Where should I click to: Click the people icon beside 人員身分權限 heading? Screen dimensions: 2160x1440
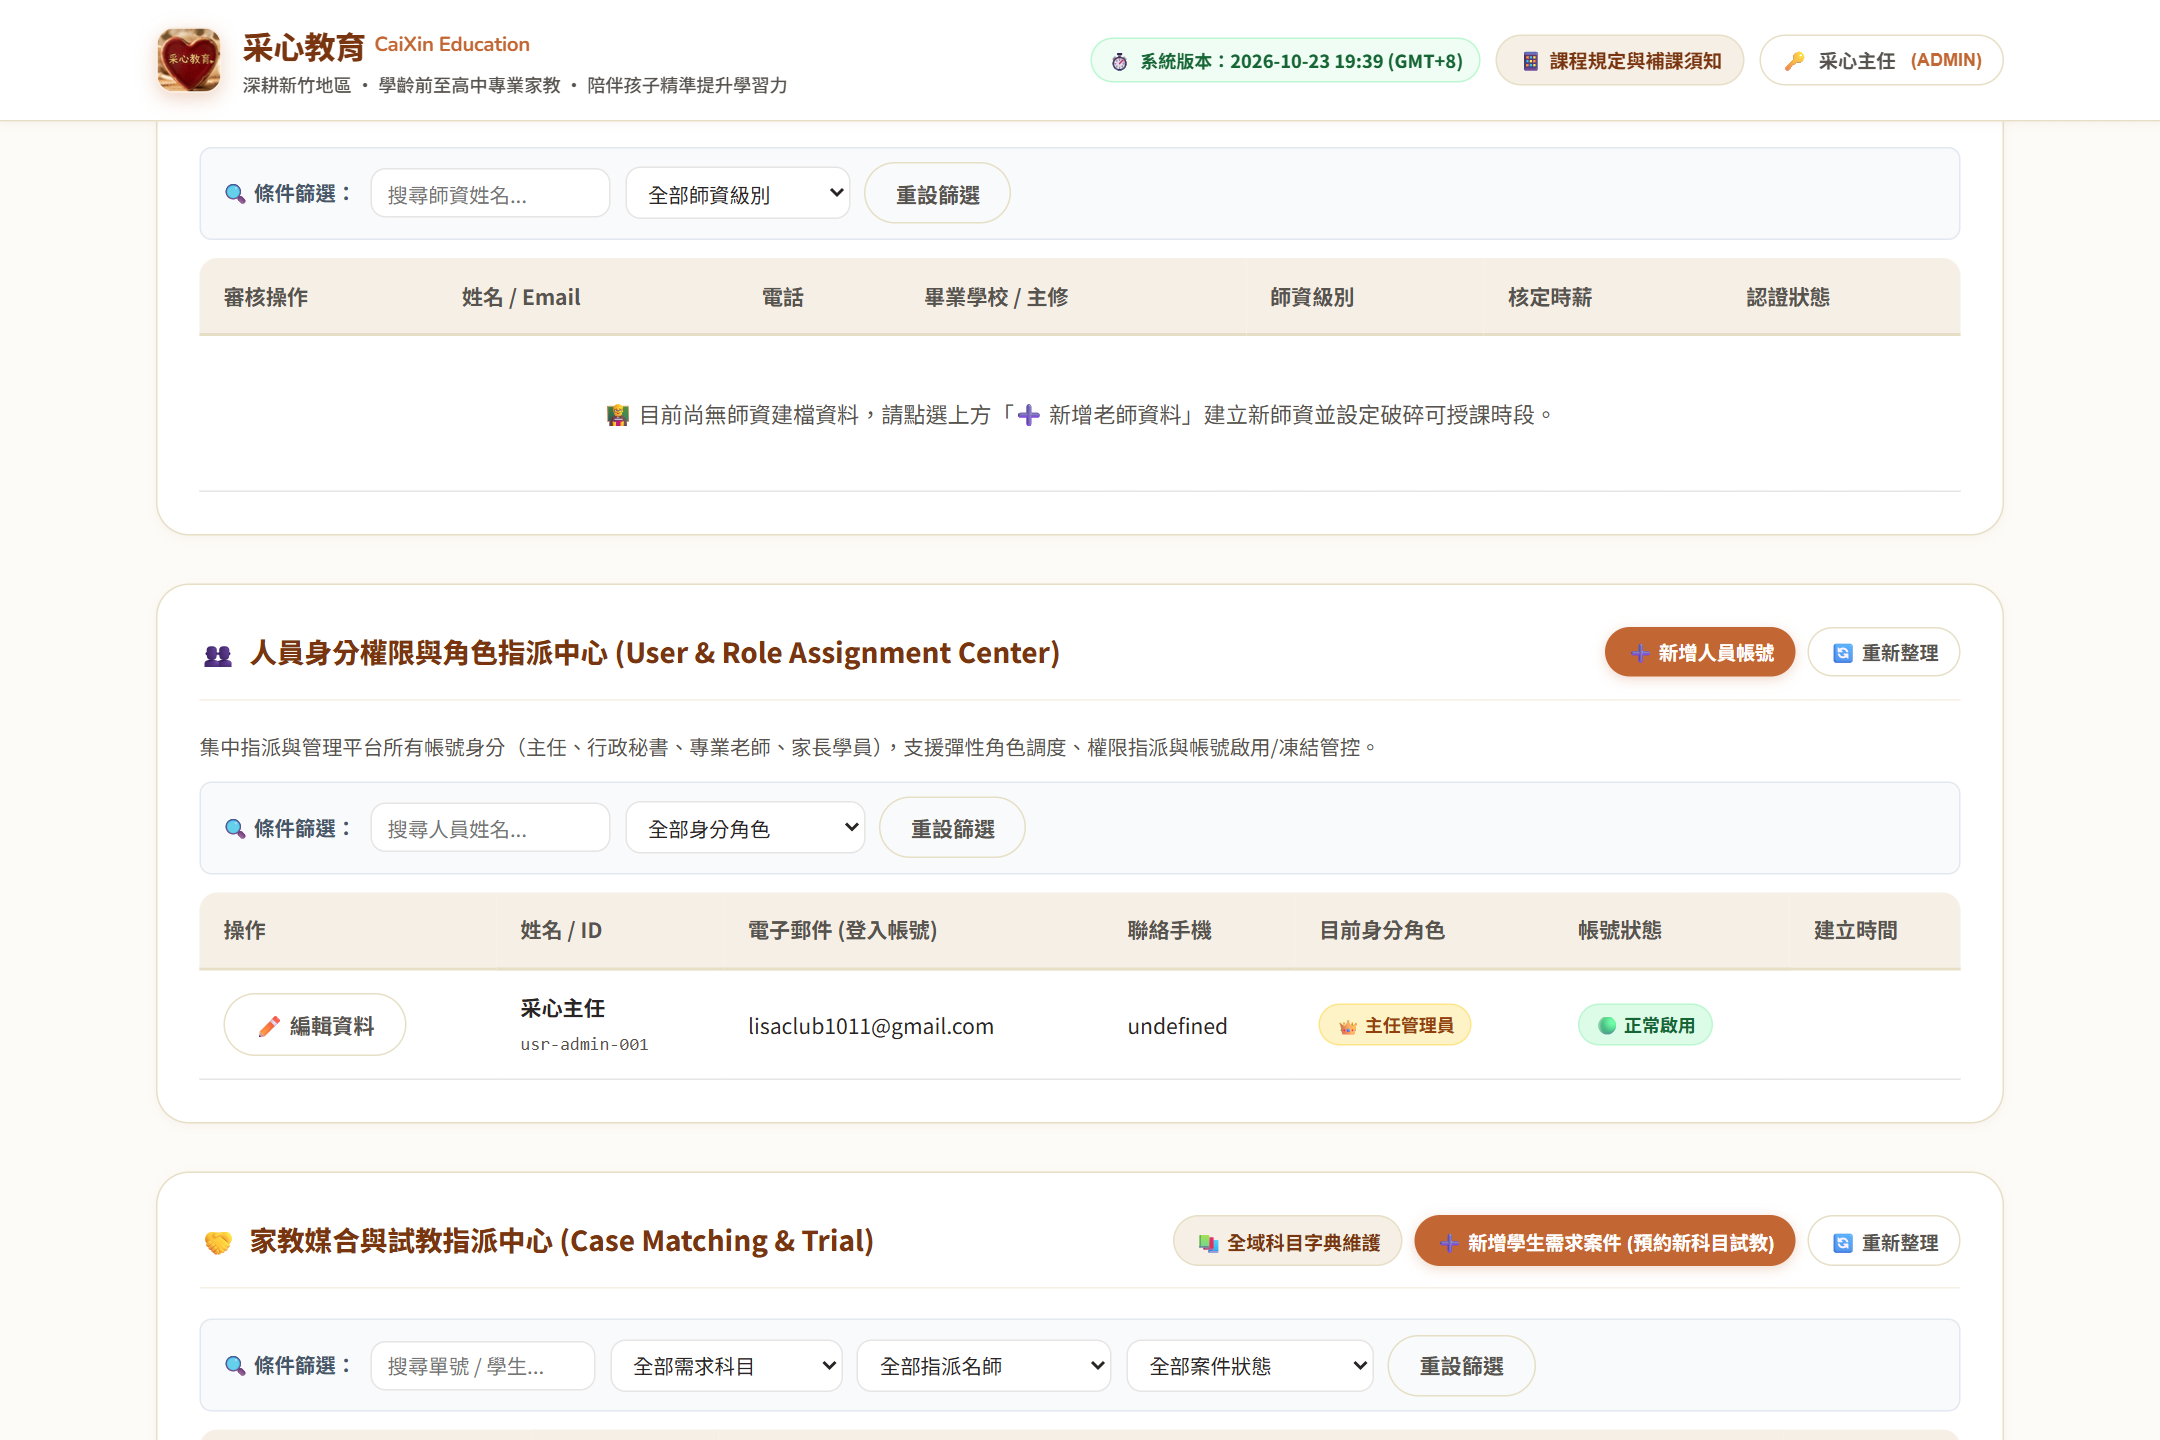click(218, 656)
